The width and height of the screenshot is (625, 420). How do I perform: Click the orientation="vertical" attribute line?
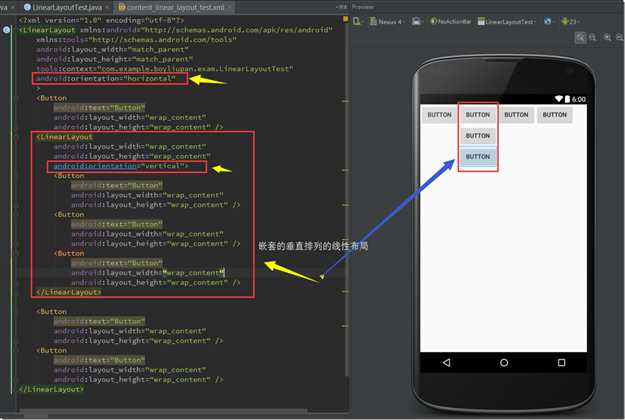120,166
